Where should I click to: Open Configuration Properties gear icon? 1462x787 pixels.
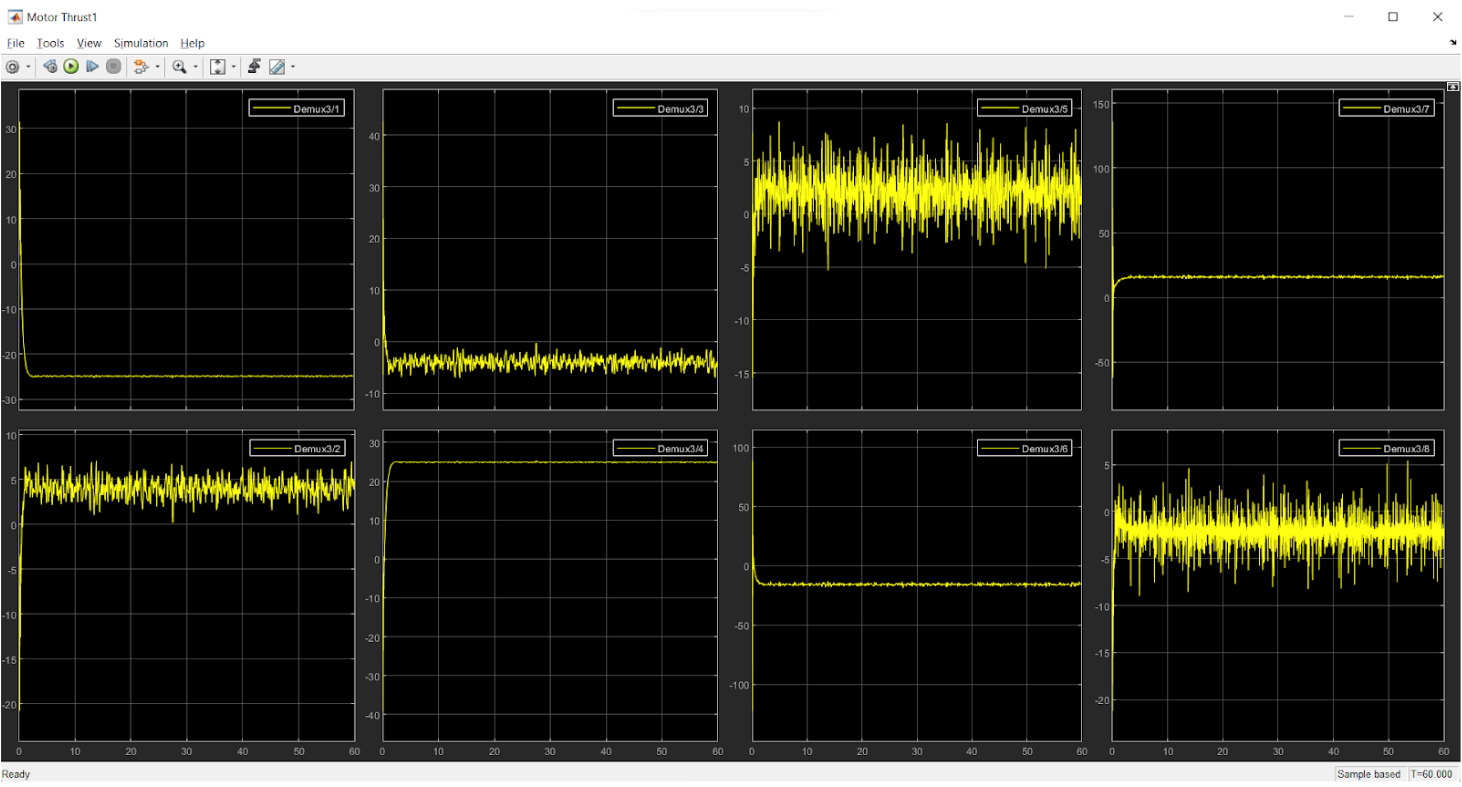pos(12,67)
